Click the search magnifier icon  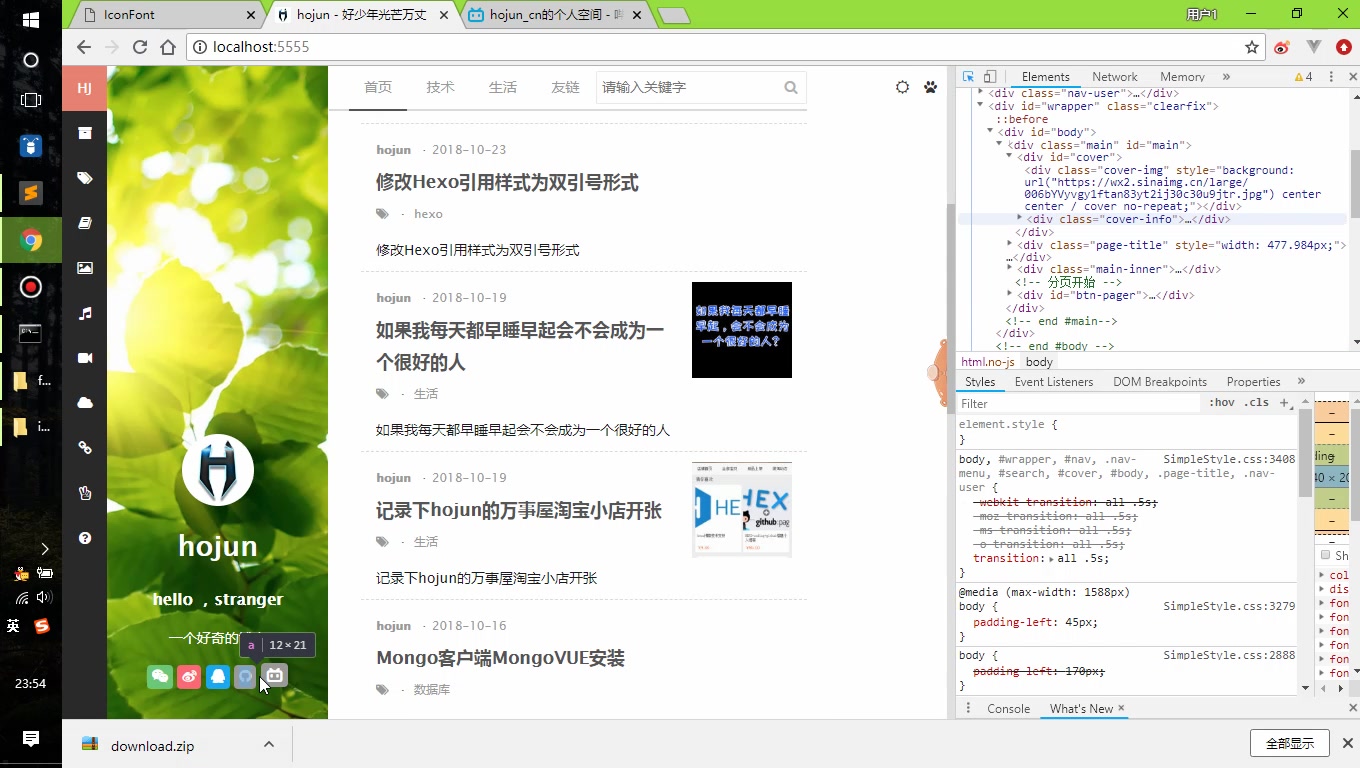point(791,88)
